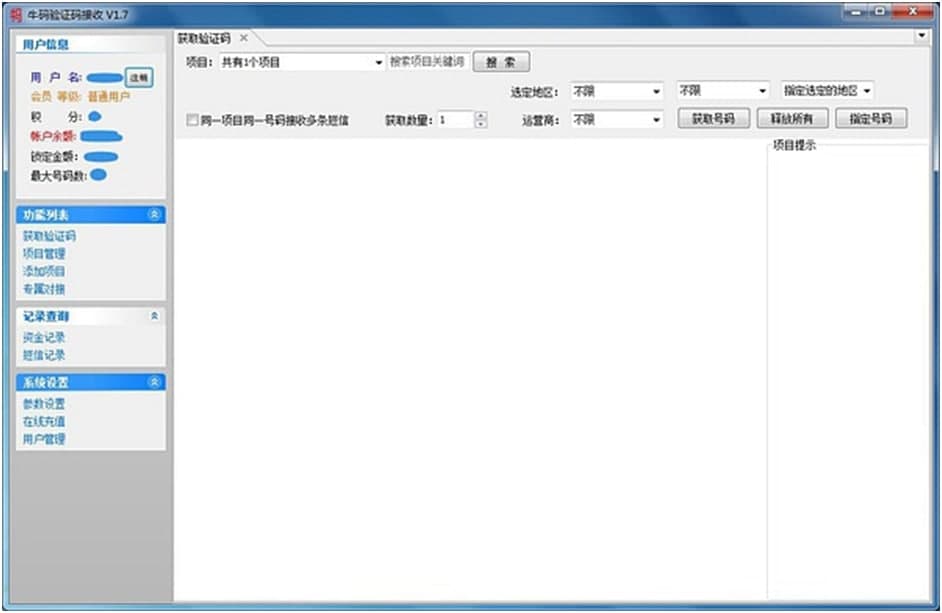
Task: Open 专属对接 in the sidebar
Action: click(x=44, y=289)
